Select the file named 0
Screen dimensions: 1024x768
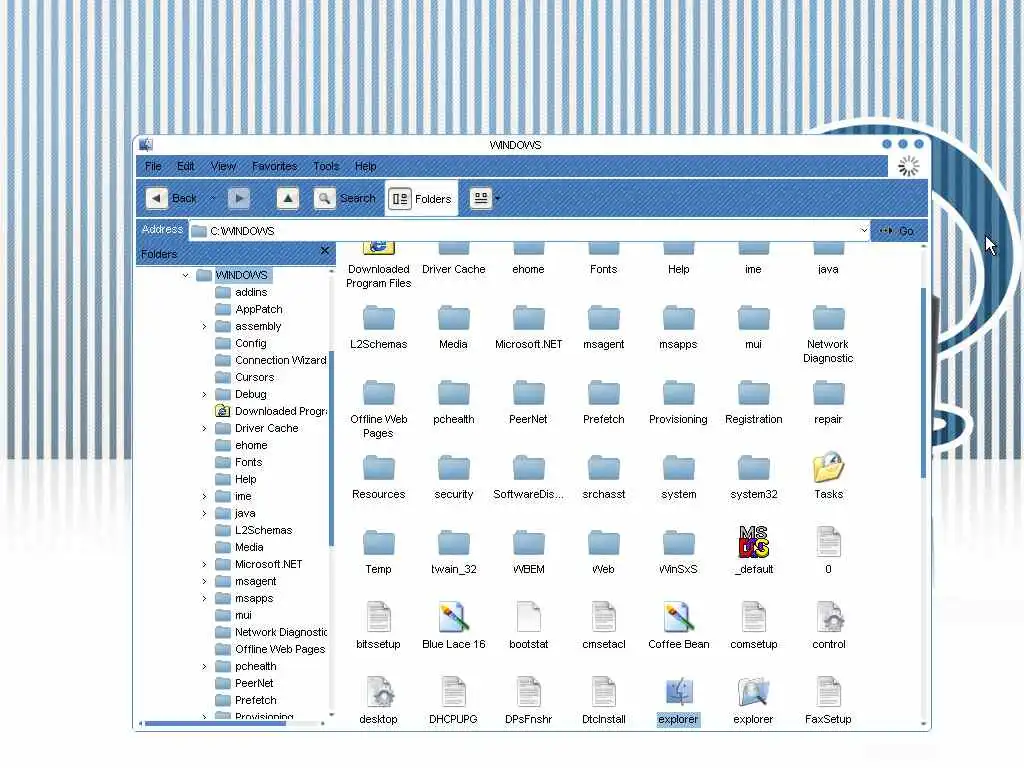pyautogui.click(x=828, y=551)
